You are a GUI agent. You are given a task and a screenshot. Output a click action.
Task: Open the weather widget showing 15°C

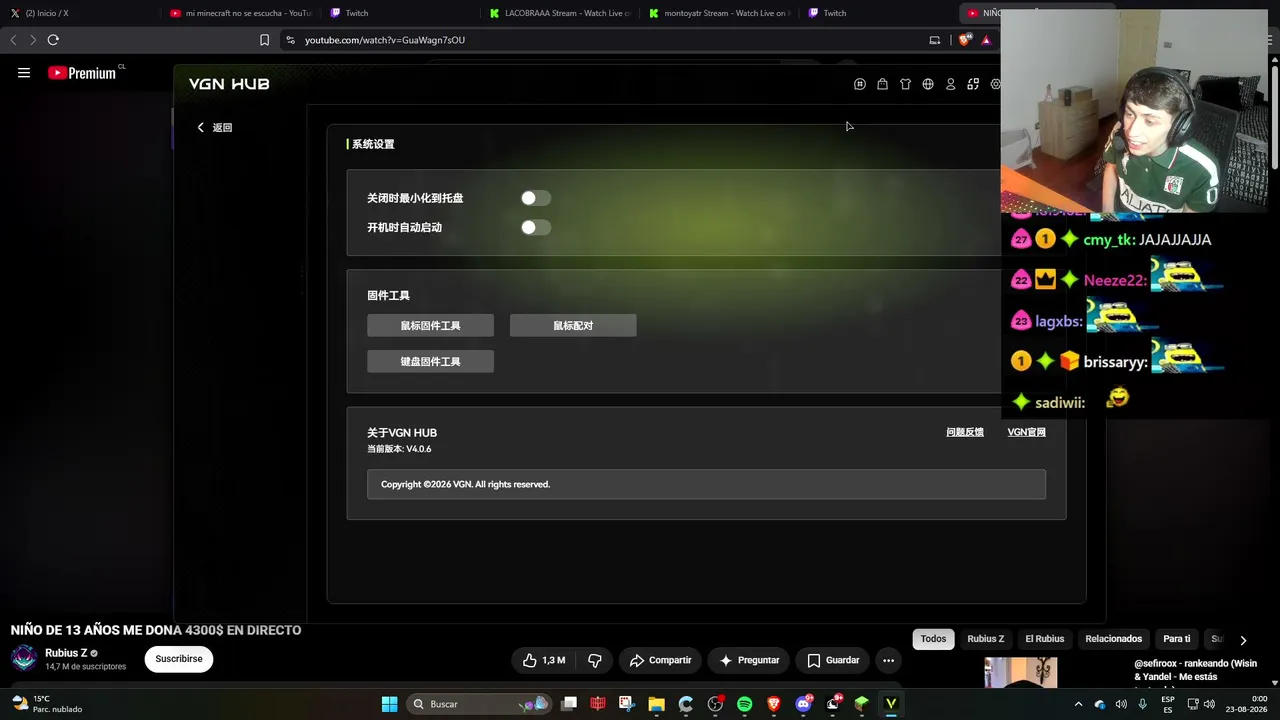pos(46,704)
